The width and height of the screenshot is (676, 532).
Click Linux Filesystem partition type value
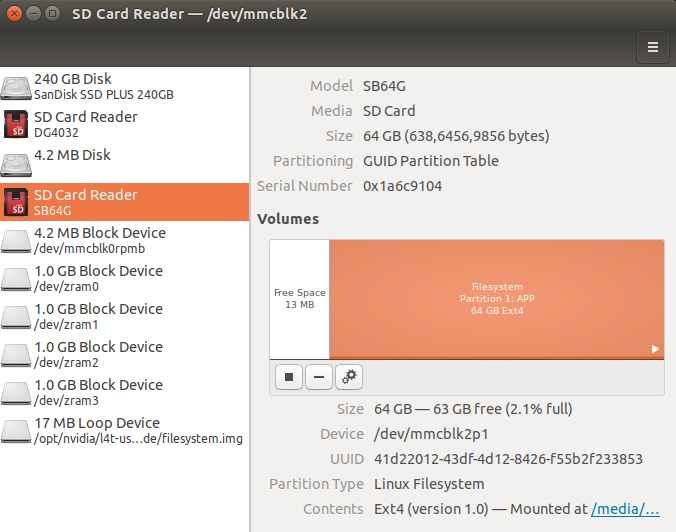[x=429, y=484]
